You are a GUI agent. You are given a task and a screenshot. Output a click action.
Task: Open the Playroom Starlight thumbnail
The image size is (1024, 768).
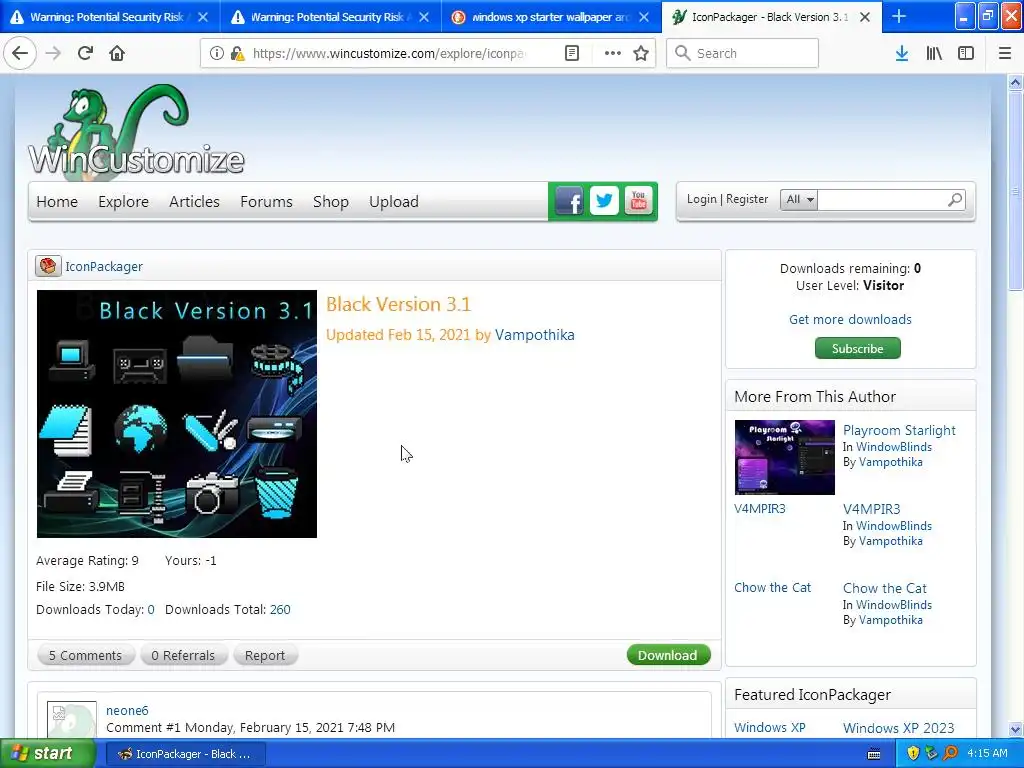tap(784, 457)
